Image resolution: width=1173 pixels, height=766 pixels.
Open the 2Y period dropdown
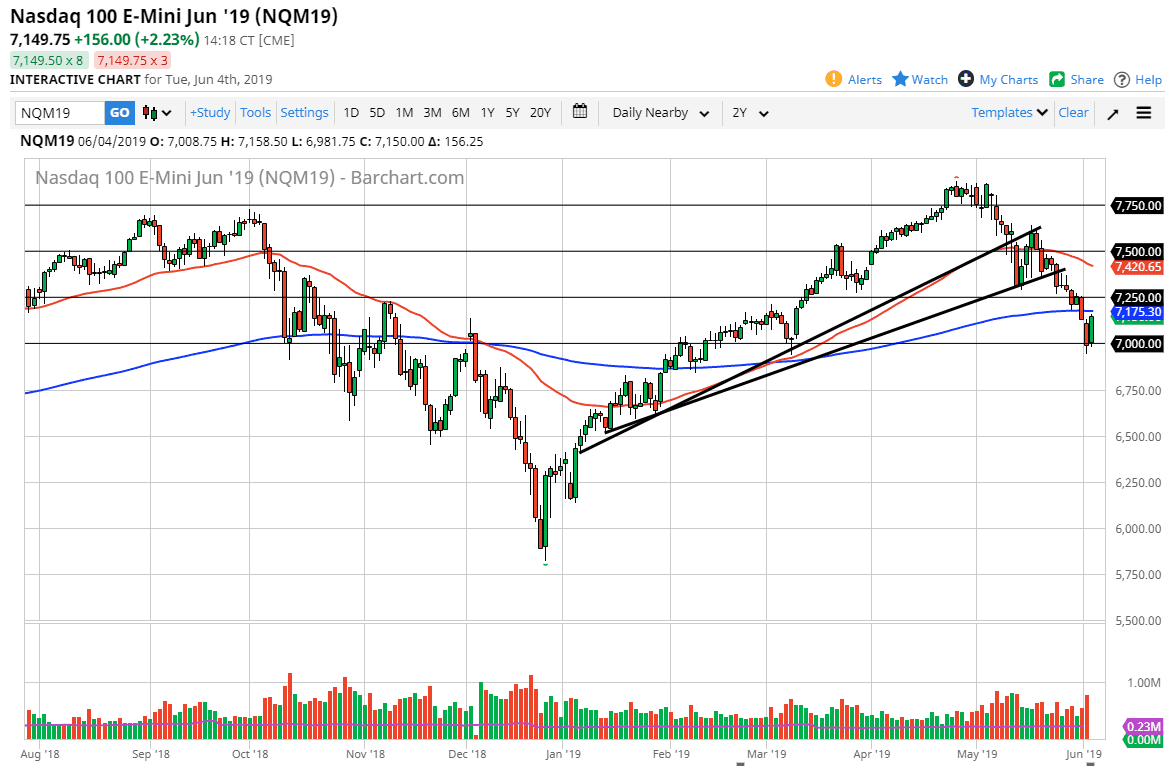pyautogui.click(x=750, y=113)
